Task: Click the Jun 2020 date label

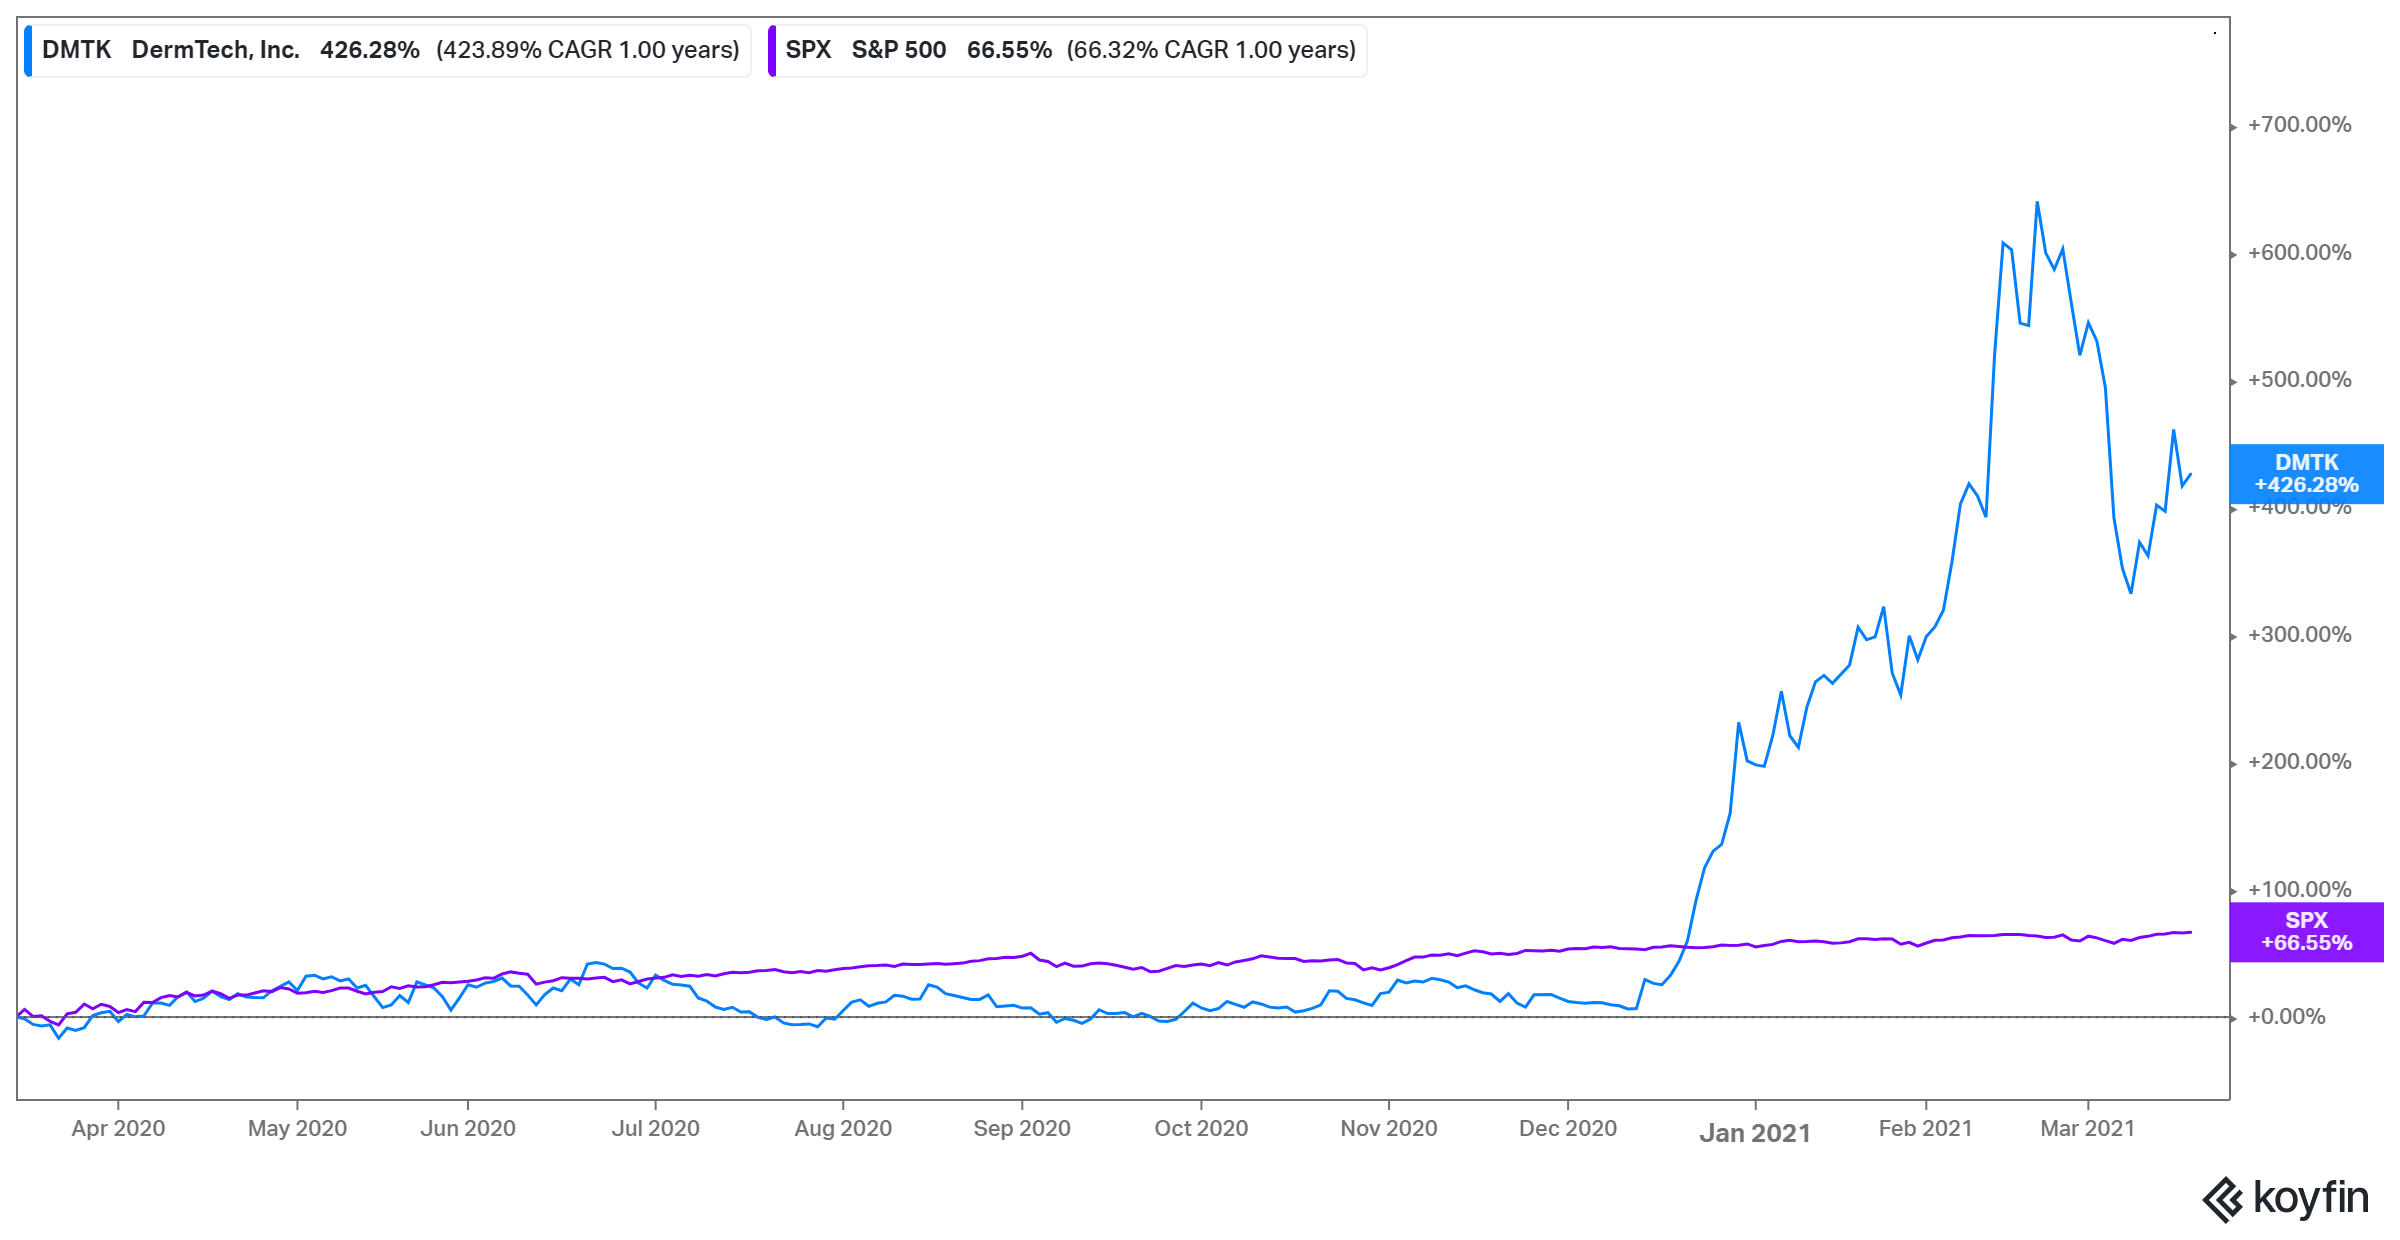Action: coord(468,1128)
